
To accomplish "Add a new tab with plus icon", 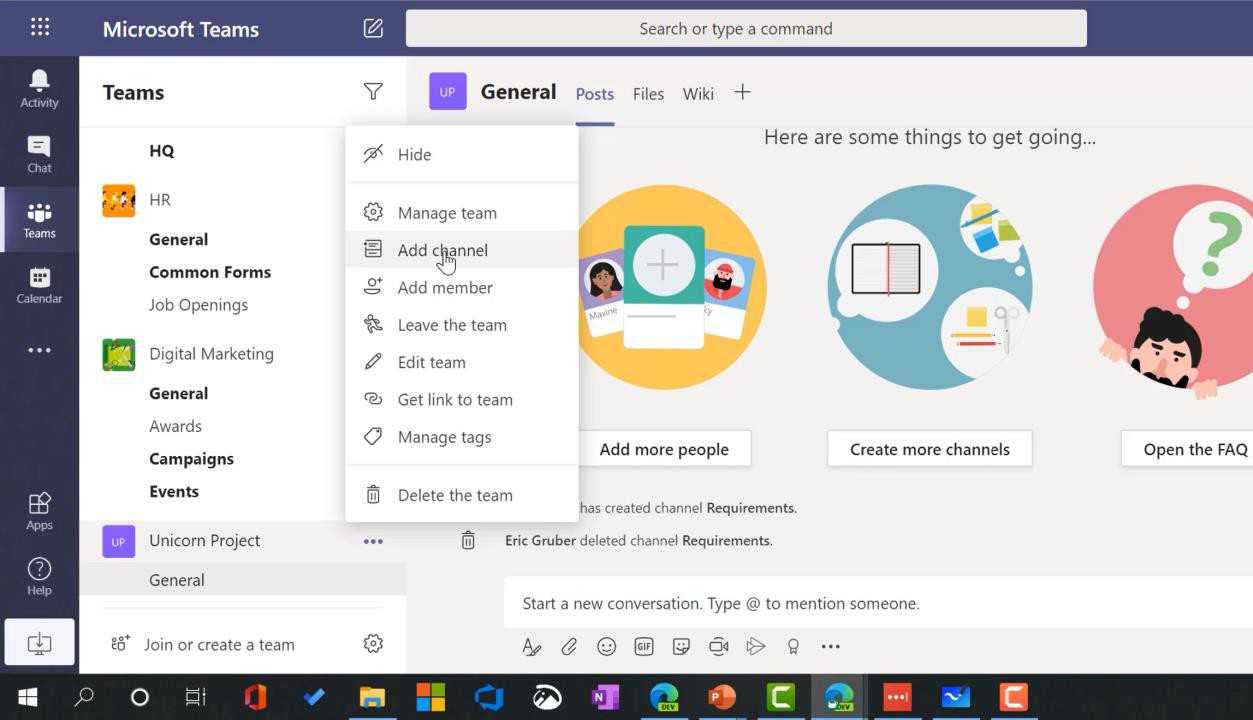I will coord(742,93).
